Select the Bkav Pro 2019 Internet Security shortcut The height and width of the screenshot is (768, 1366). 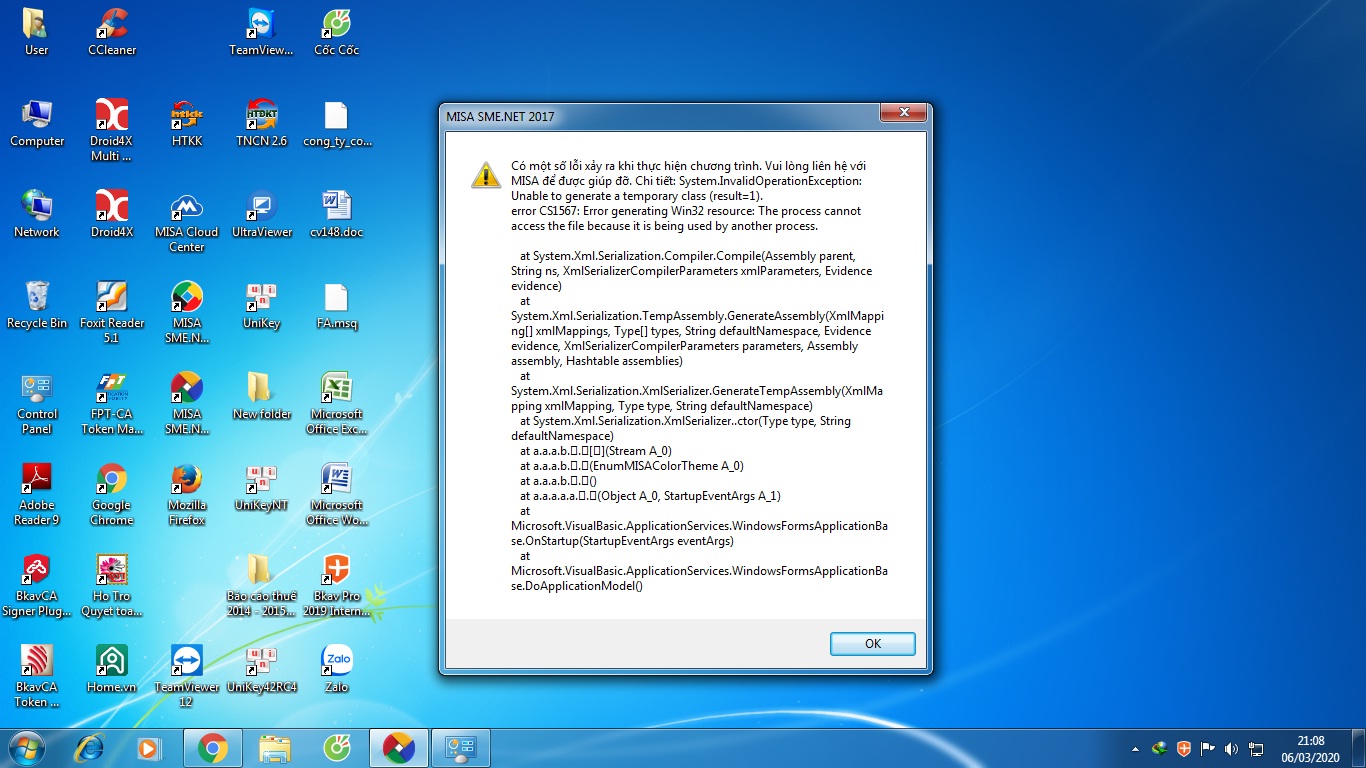[337, 585]
